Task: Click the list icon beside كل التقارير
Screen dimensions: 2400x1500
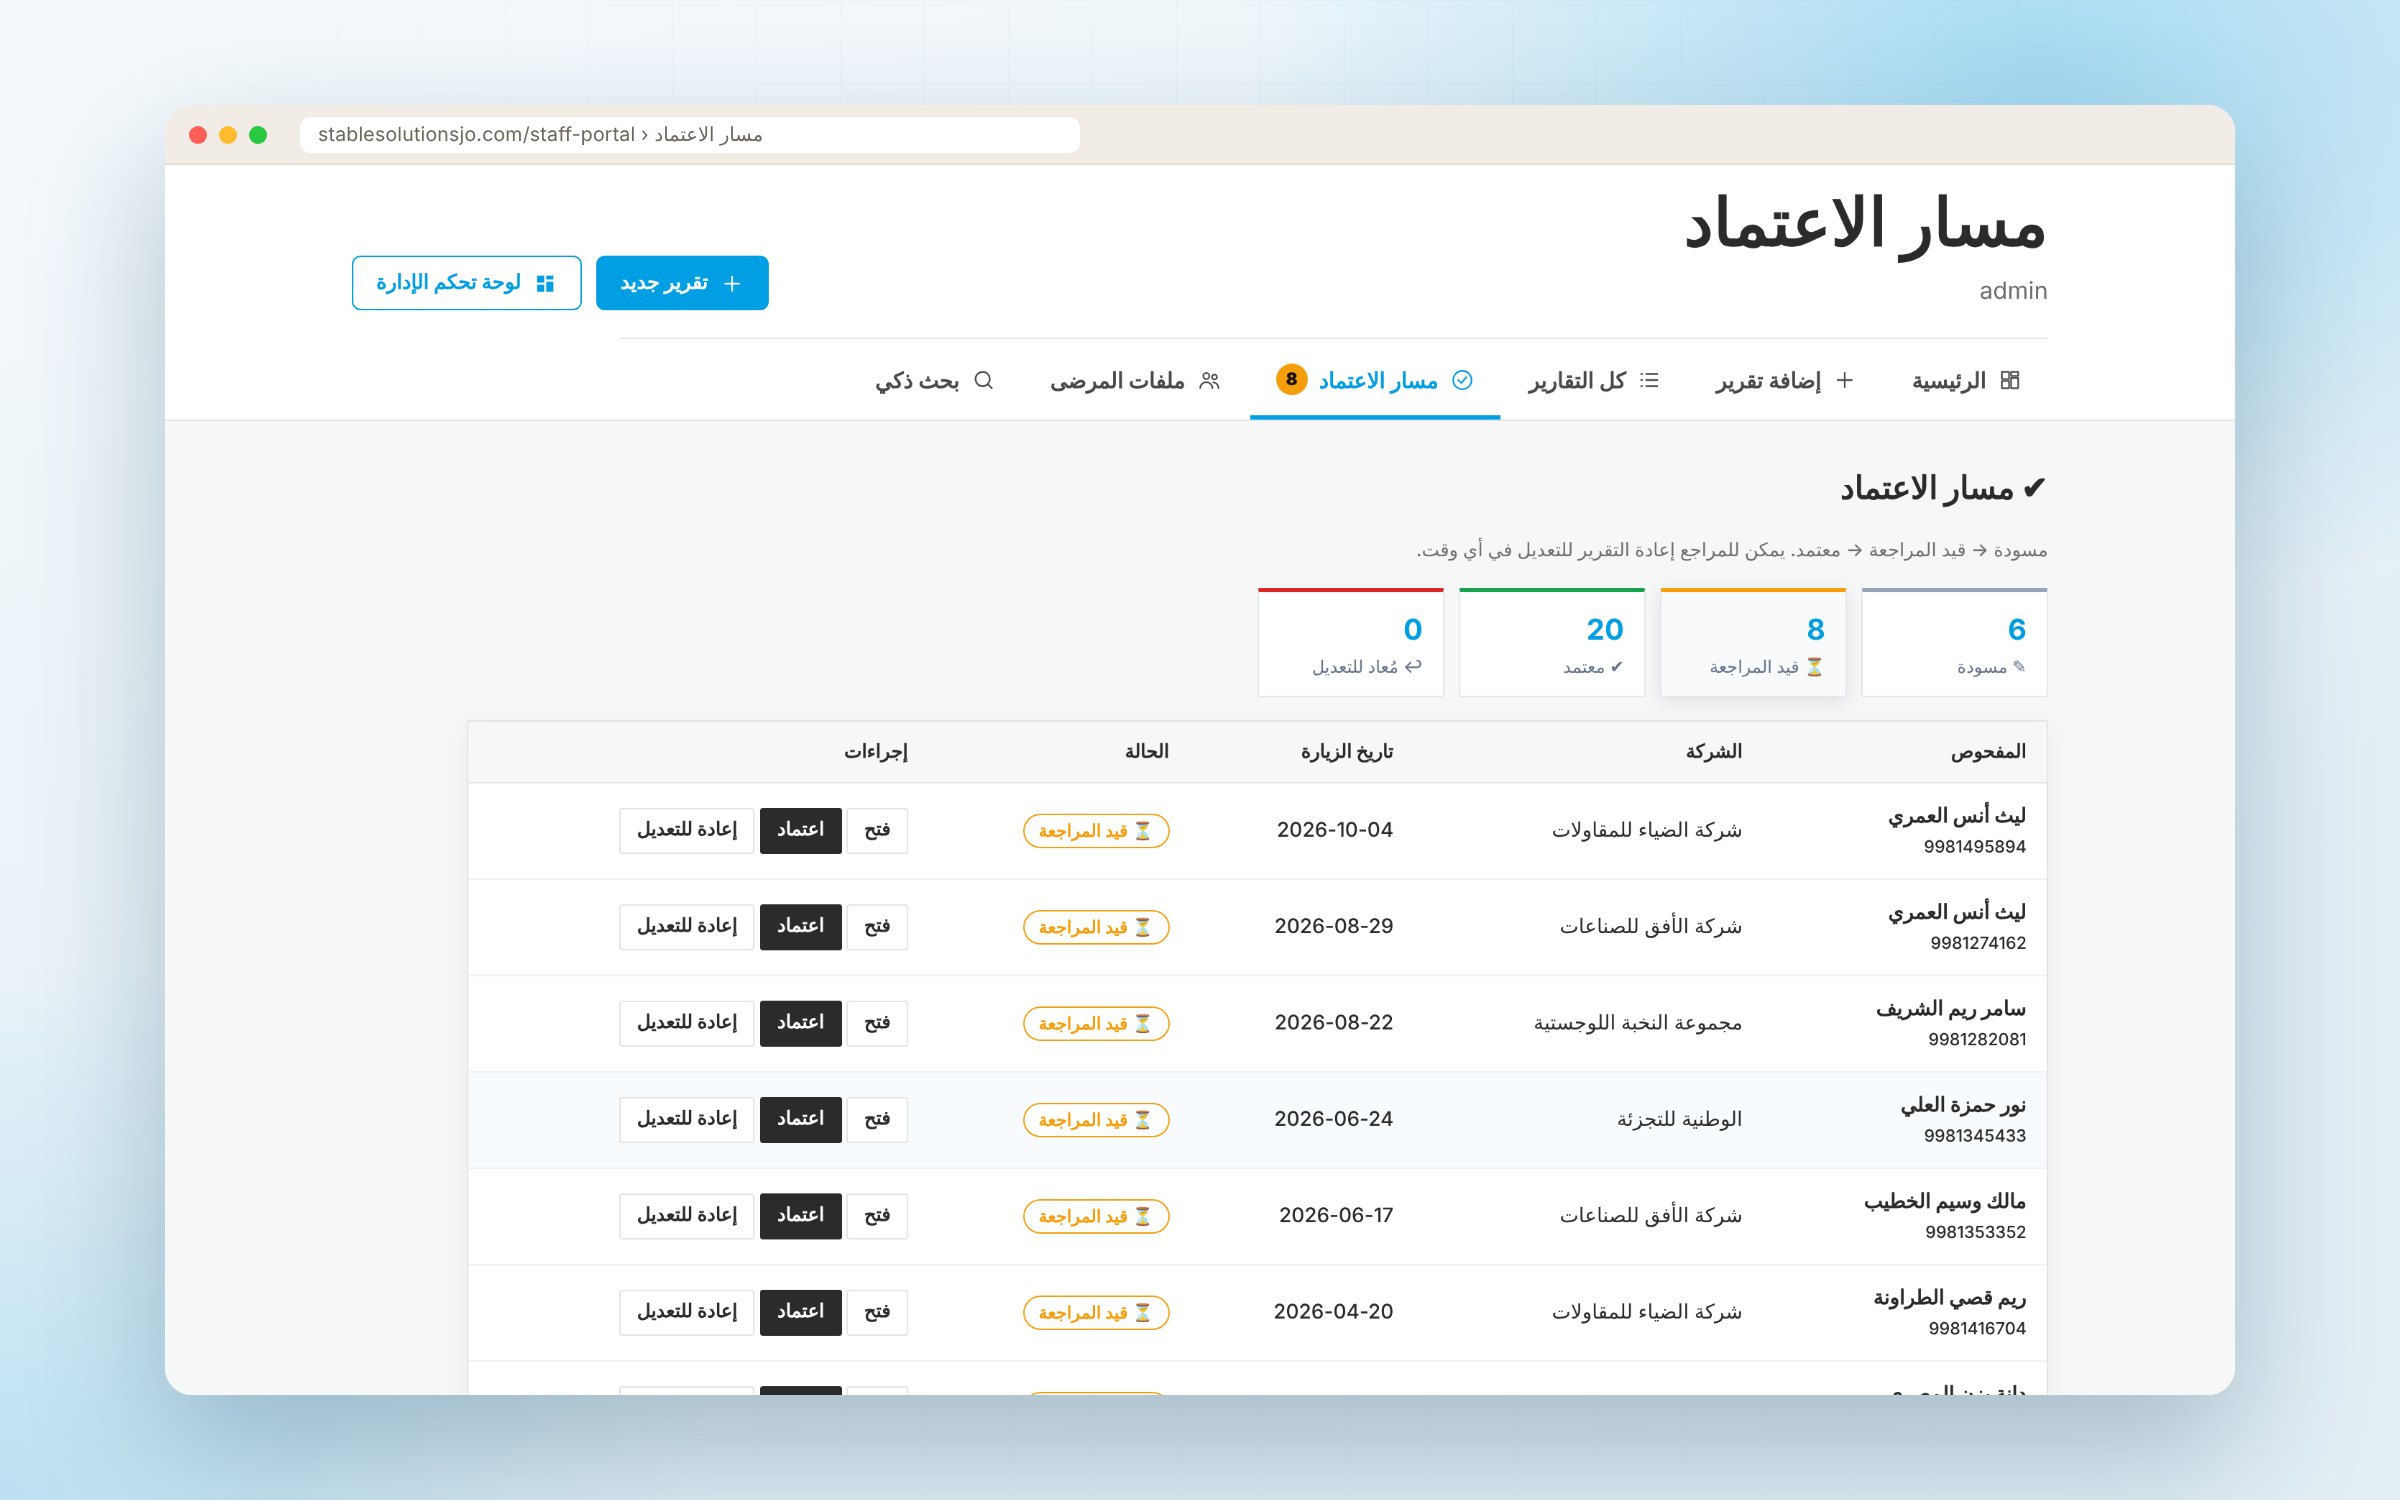Action: 1650,380
